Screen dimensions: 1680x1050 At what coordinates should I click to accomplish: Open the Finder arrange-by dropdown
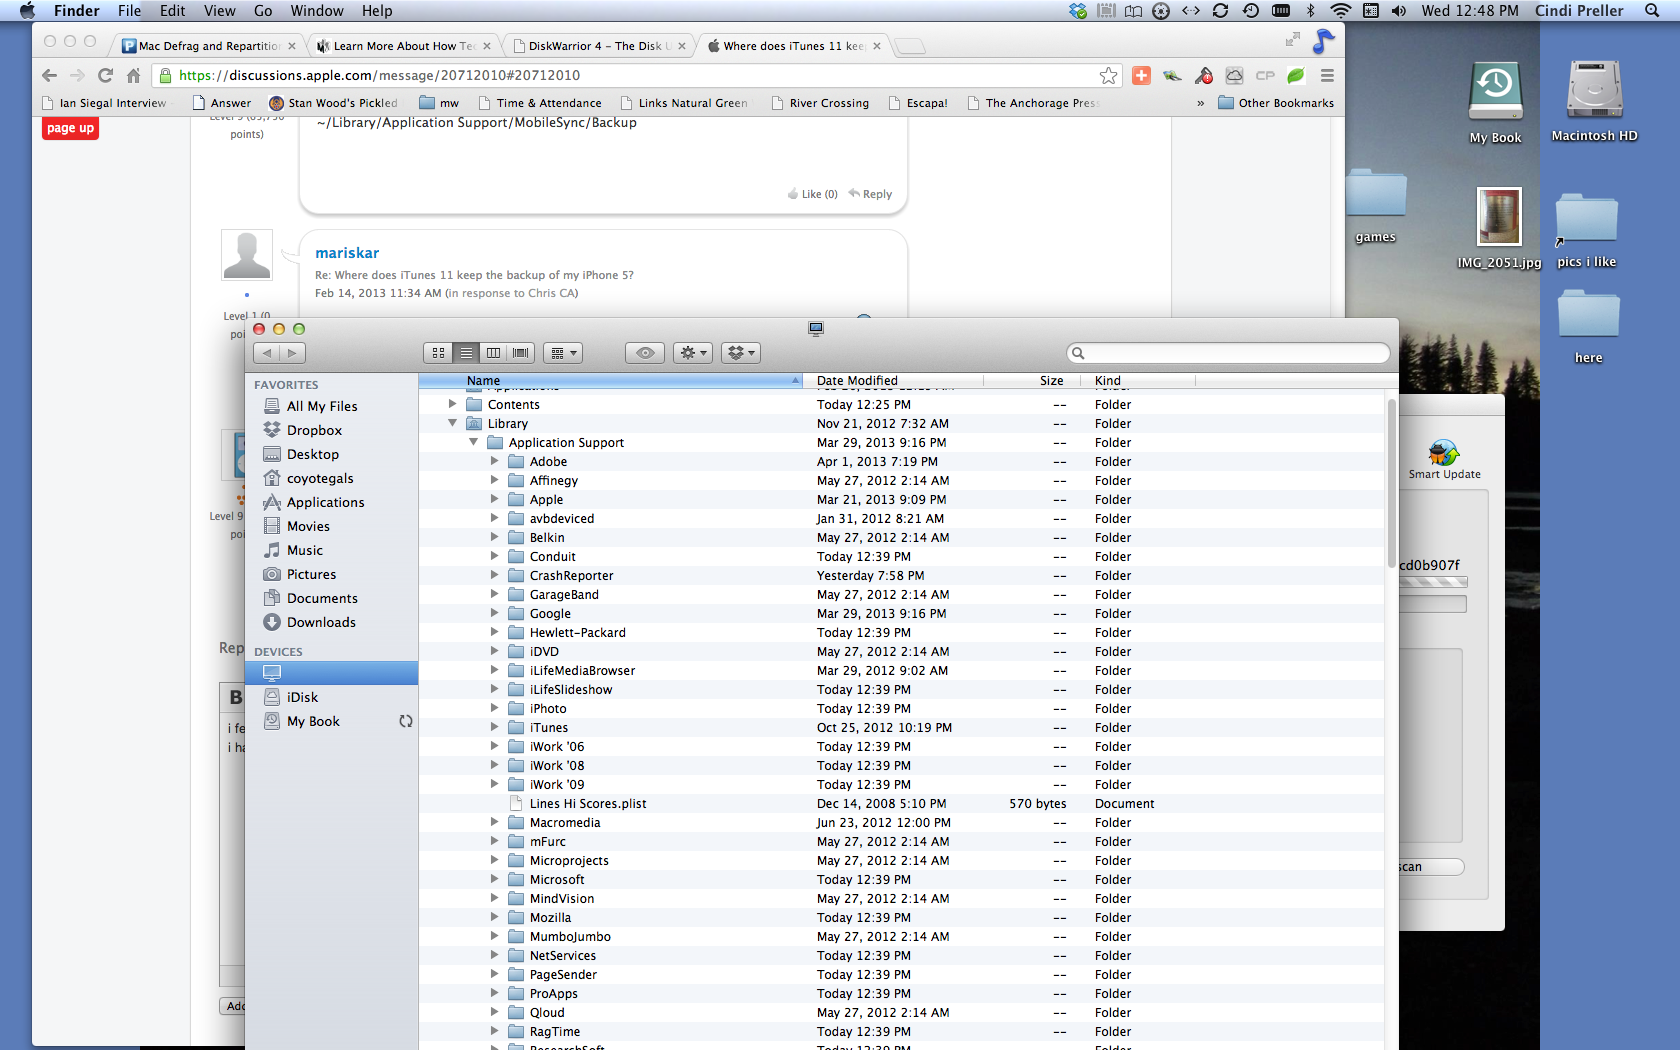coord(563,353)
